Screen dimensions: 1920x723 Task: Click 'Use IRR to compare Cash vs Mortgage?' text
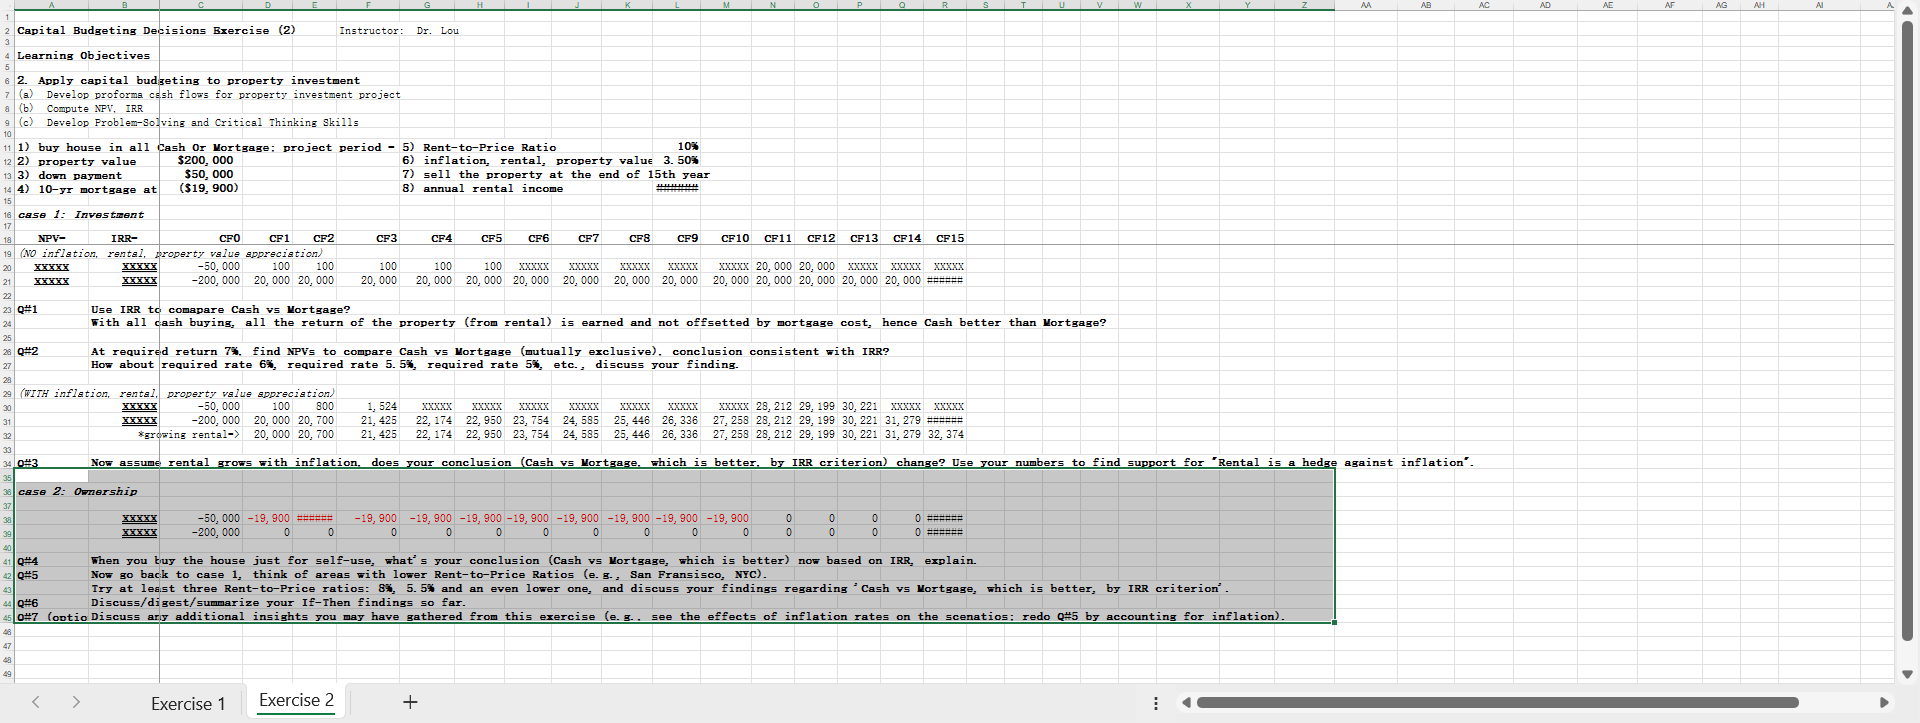(x=220, y=309)
